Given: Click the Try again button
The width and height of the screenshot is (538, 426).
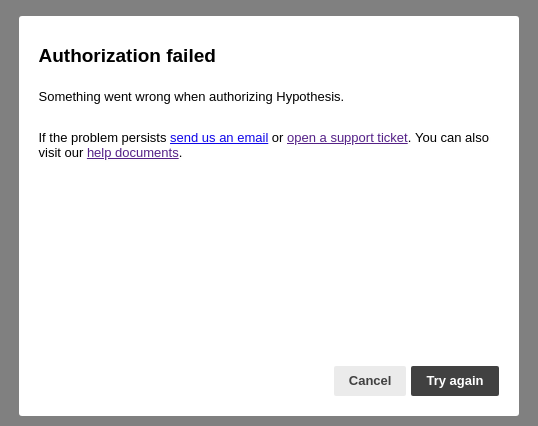Looking at the screenshot, I should (455, 381).
